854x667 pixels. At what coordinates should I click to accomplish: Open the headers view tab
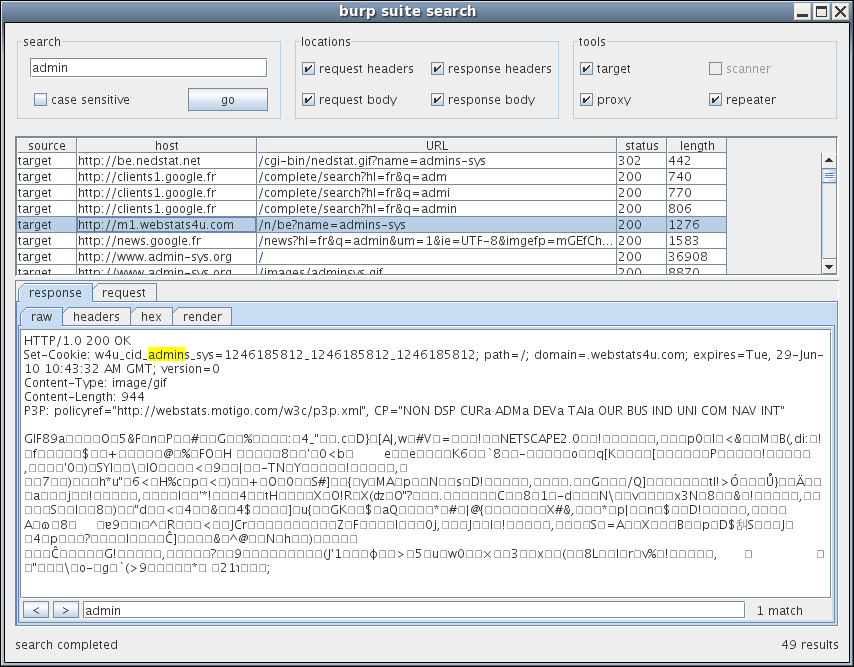[x=96, y=317]
